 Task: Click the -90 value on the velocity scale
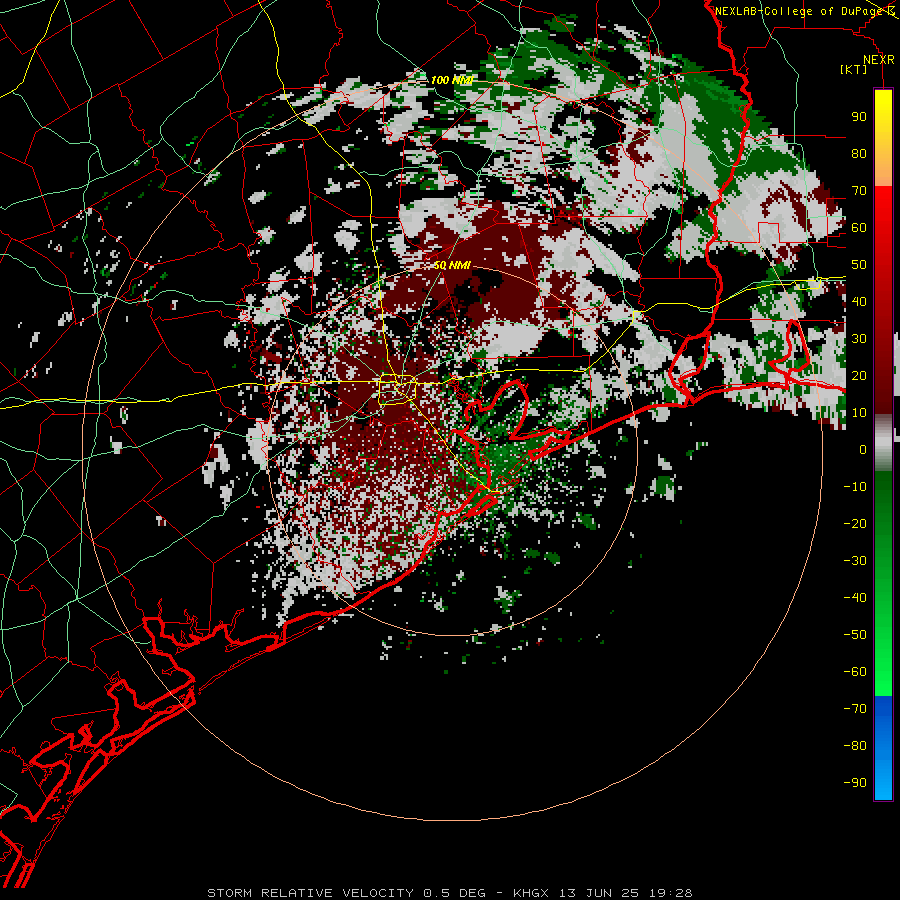click(x=855, y=783)
